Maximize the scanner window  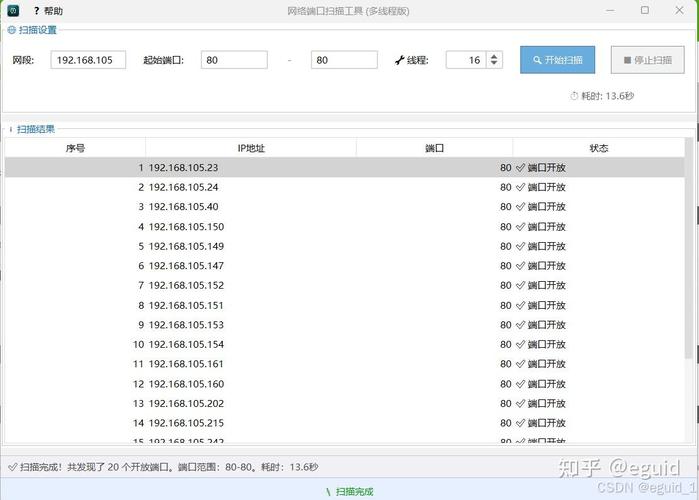tap(645, 10)
